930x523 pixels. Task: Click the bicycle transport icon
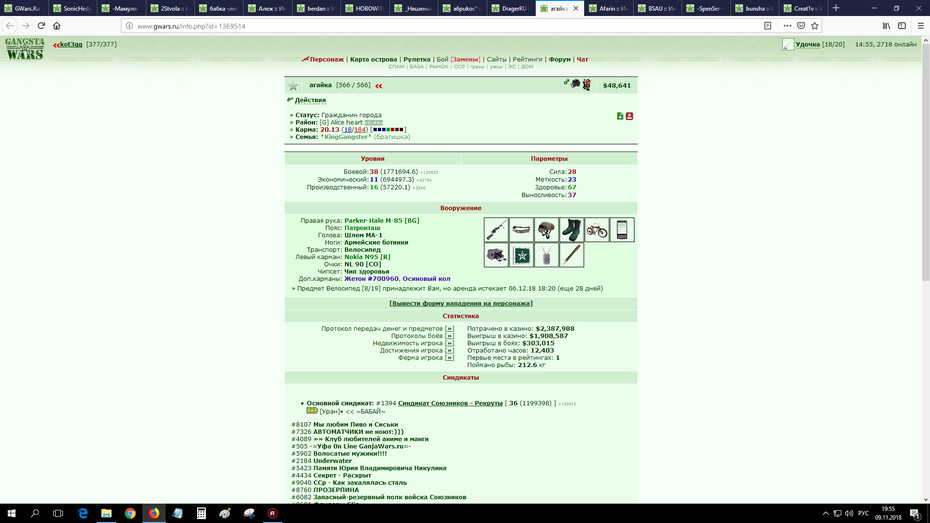[x=597, y=230]
